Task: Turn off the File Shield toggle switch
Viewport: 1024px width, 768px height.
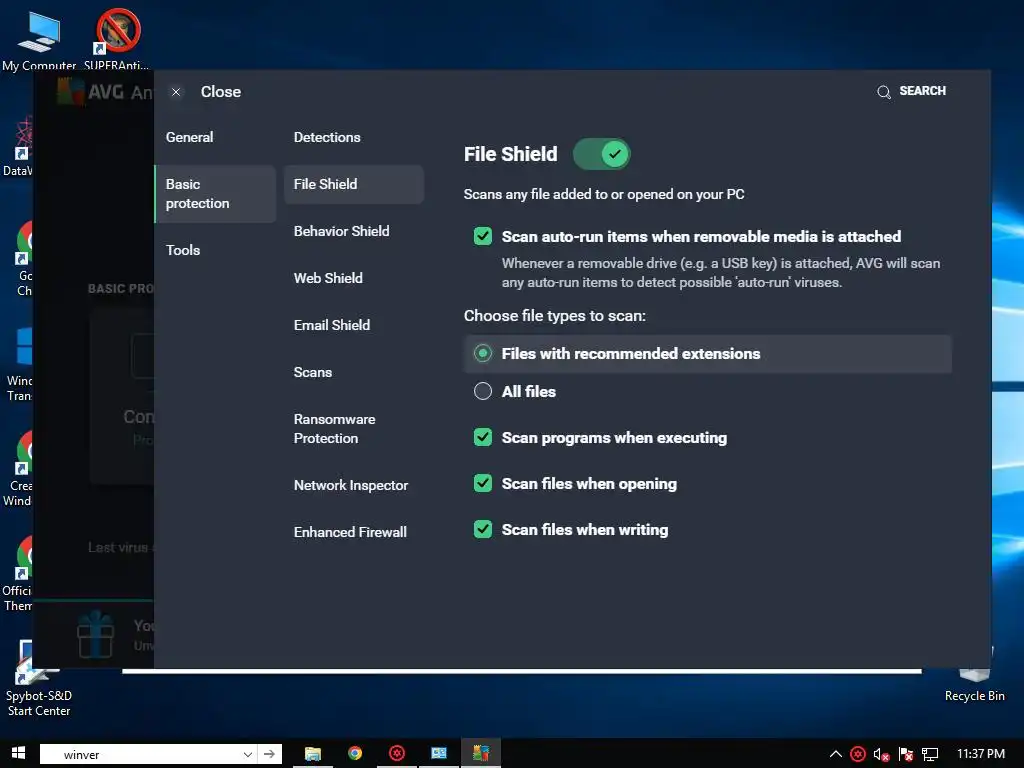Action: pyautogui.click(x=601, y=154)
